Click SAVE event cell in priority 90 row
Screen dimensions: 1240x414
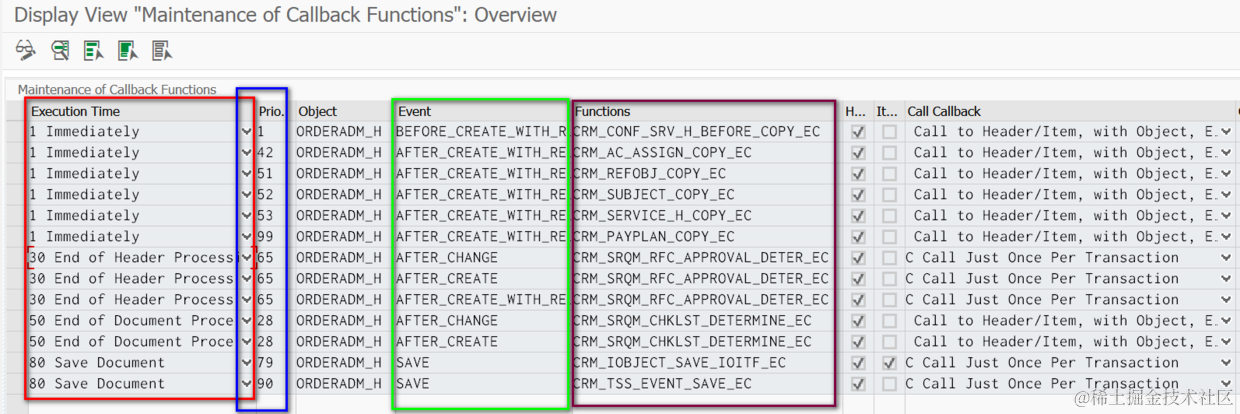point(482,384)
